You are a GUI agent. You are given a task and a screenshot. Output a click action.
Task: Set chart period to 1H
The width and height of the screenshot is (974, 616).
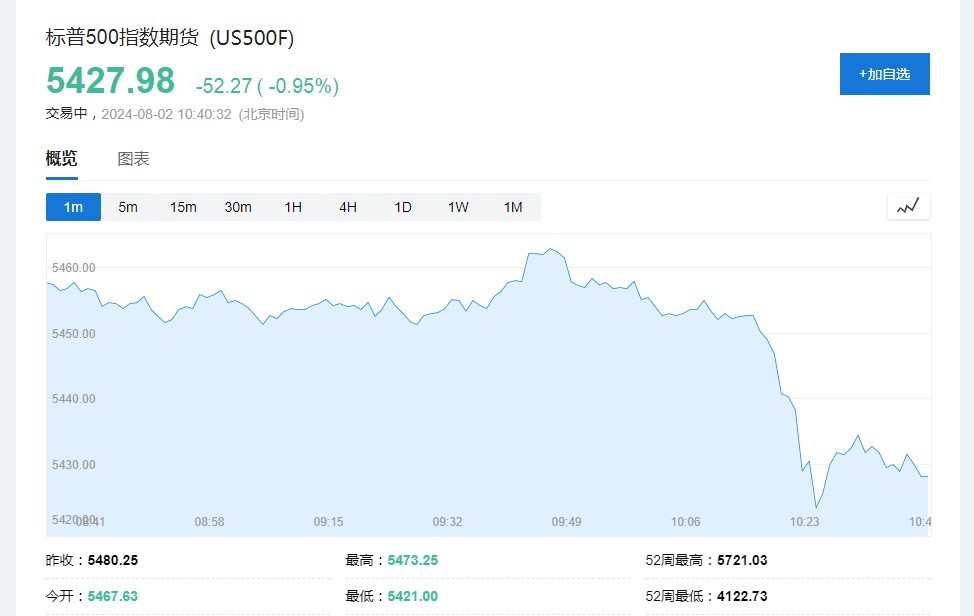(293, 207)
